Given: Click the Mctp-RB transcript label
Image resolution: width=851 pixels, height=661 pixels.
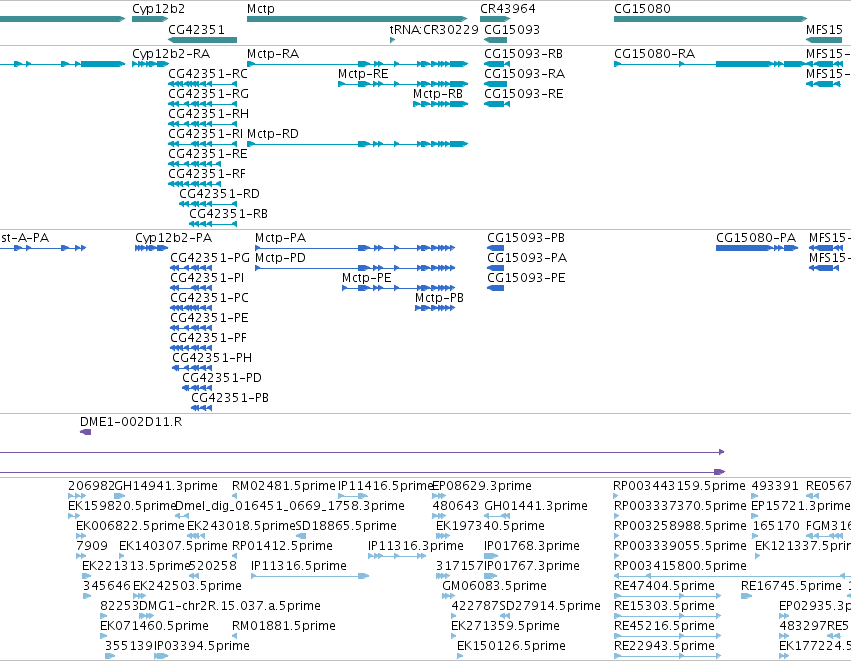Looking at the screenshot, I should [438, 94].
